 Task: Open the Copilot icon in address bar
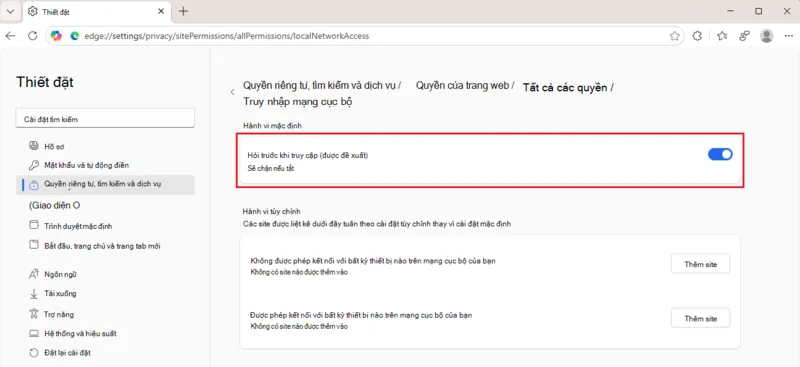pyautogui.click(x=56, y=36)
